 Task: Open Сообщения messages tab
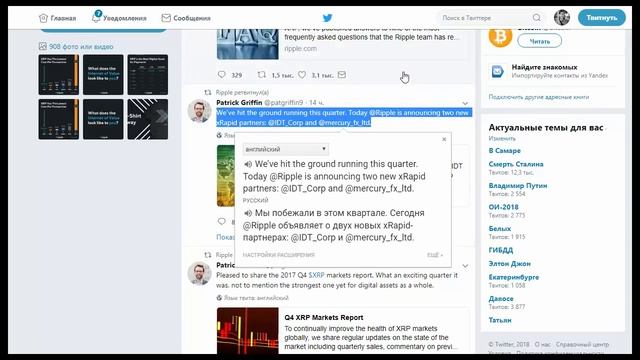point(186,18)
